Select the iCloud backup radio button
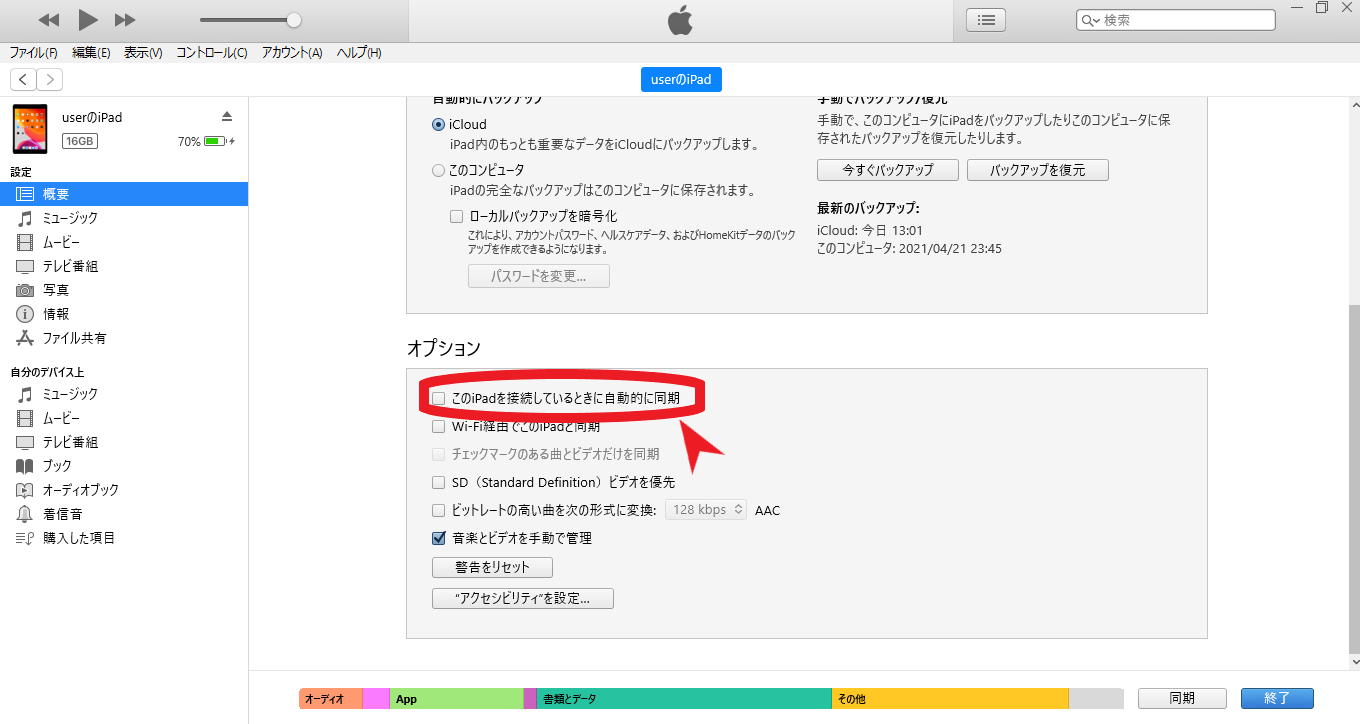 point(438,125)
